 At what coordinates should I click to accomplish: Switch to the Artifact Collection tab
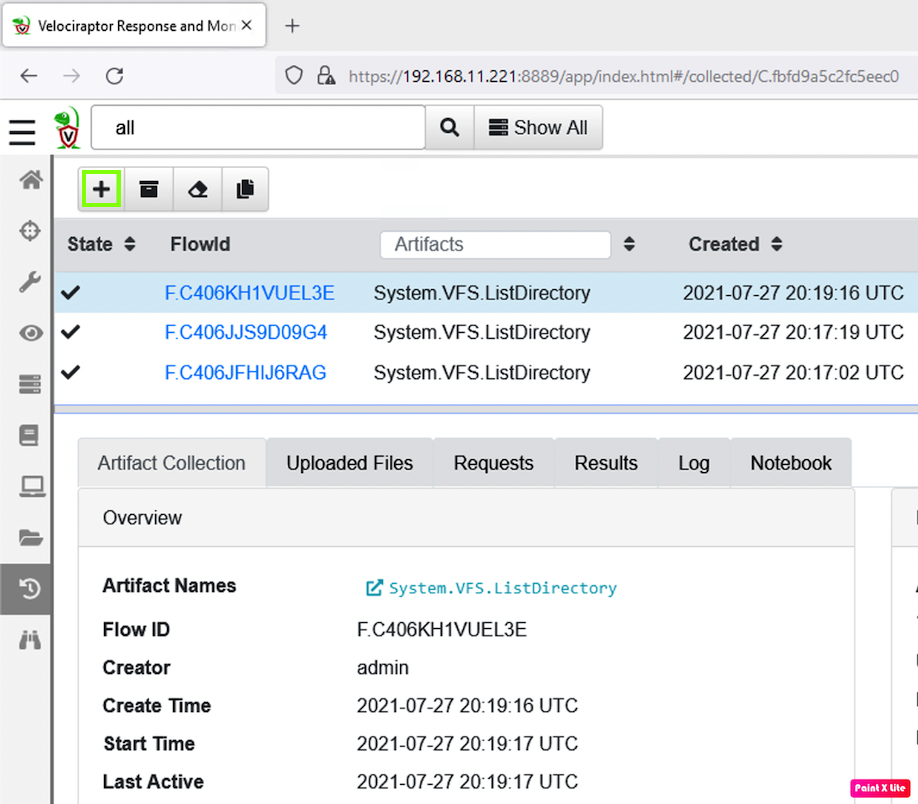tap(172, 463)
